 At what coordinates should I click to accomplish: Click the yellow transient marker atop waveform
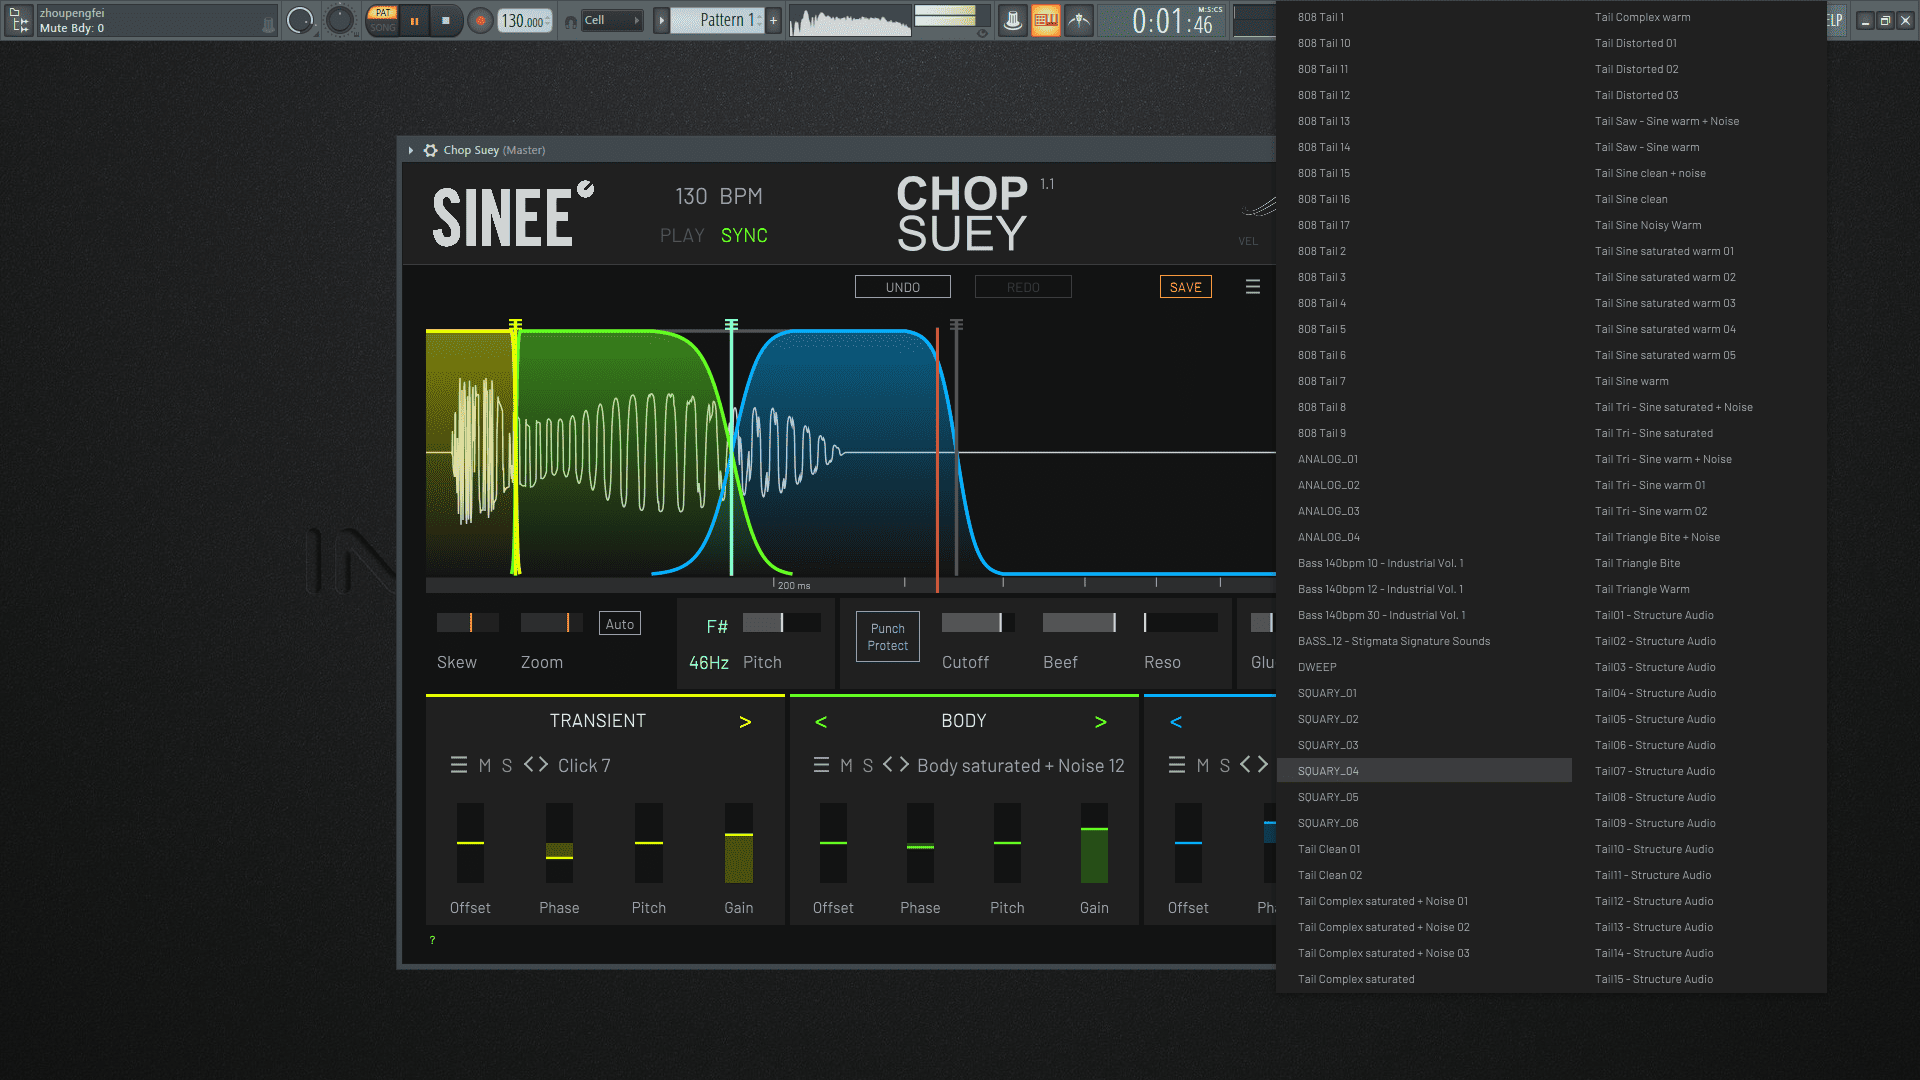click(x=515, y=325)
